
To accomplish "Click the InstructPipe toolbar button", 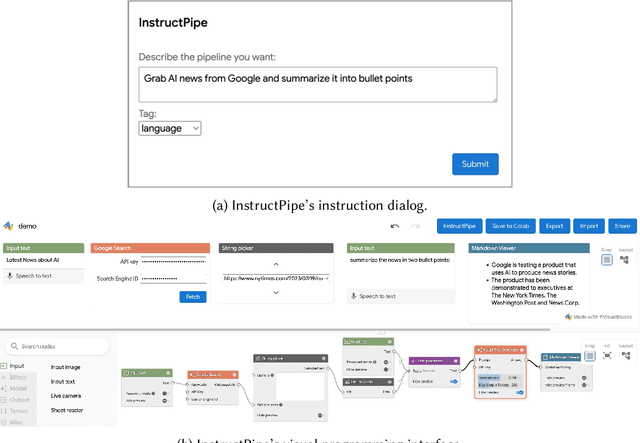I will [x=460, y=226].
